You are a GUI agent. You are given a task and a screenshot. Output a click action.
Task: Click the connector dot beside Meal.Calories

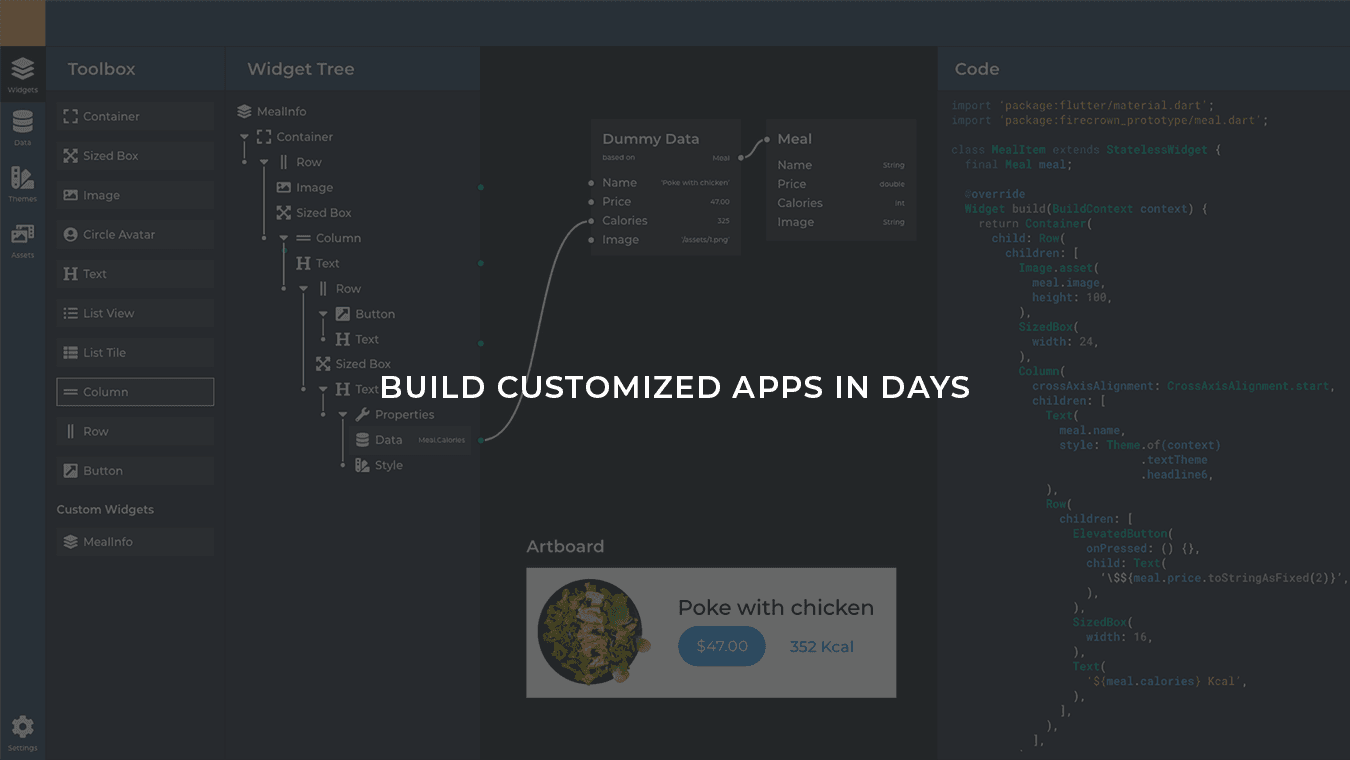481,440
